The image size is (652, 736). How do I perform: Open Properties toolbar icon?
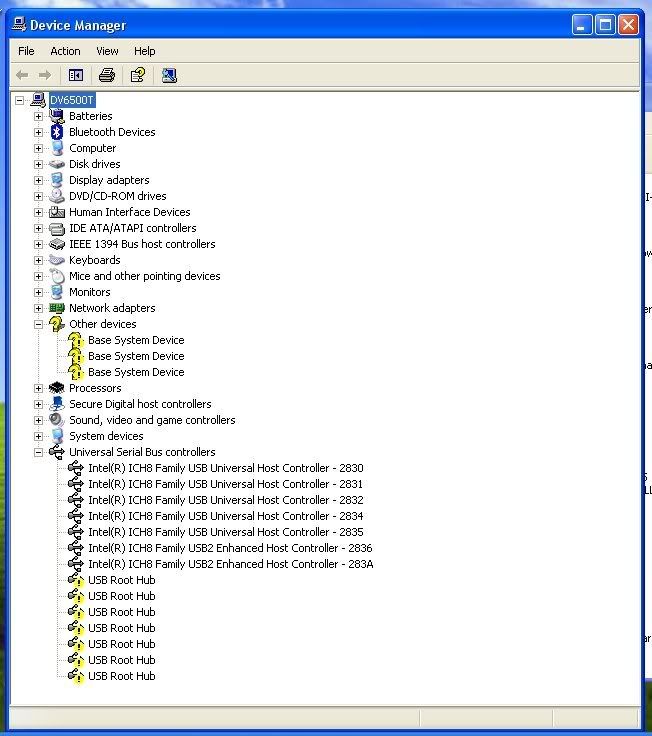[138, 75]
